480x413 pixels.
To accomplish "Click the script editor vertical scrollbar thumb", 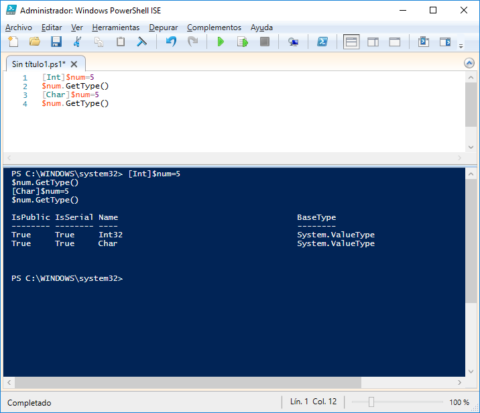I will point(471,104).
